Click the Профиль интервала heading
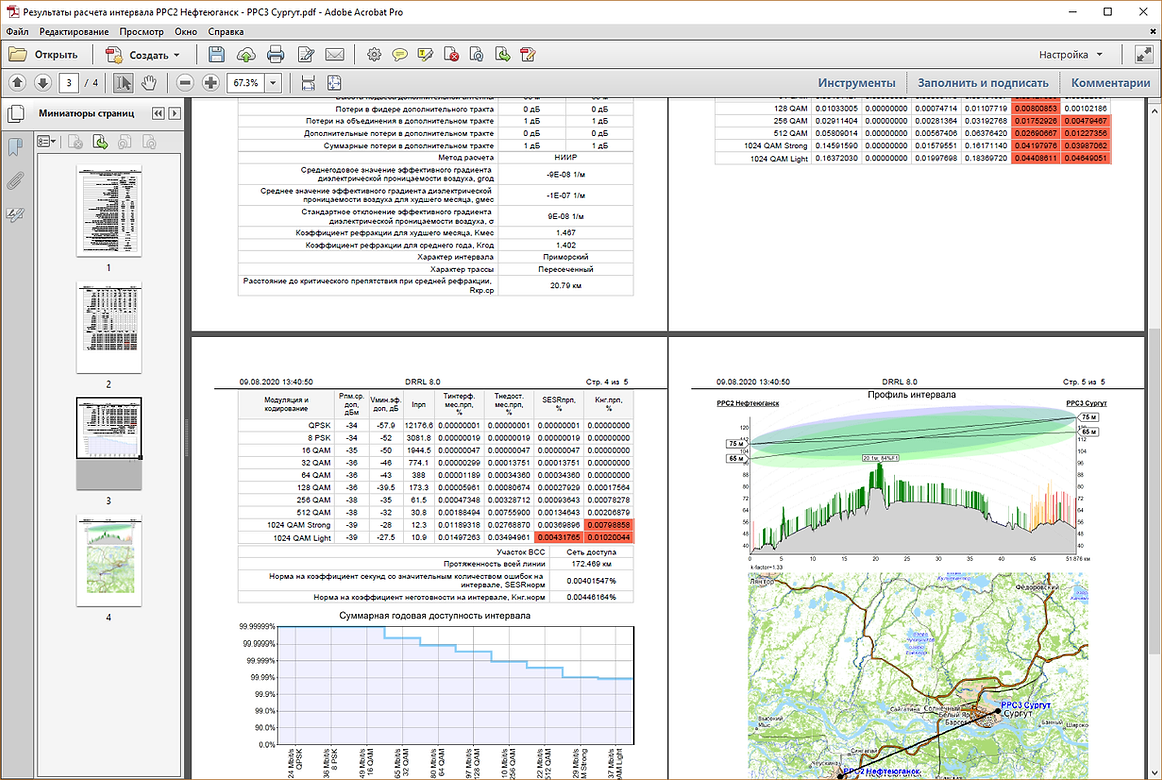 912,396
